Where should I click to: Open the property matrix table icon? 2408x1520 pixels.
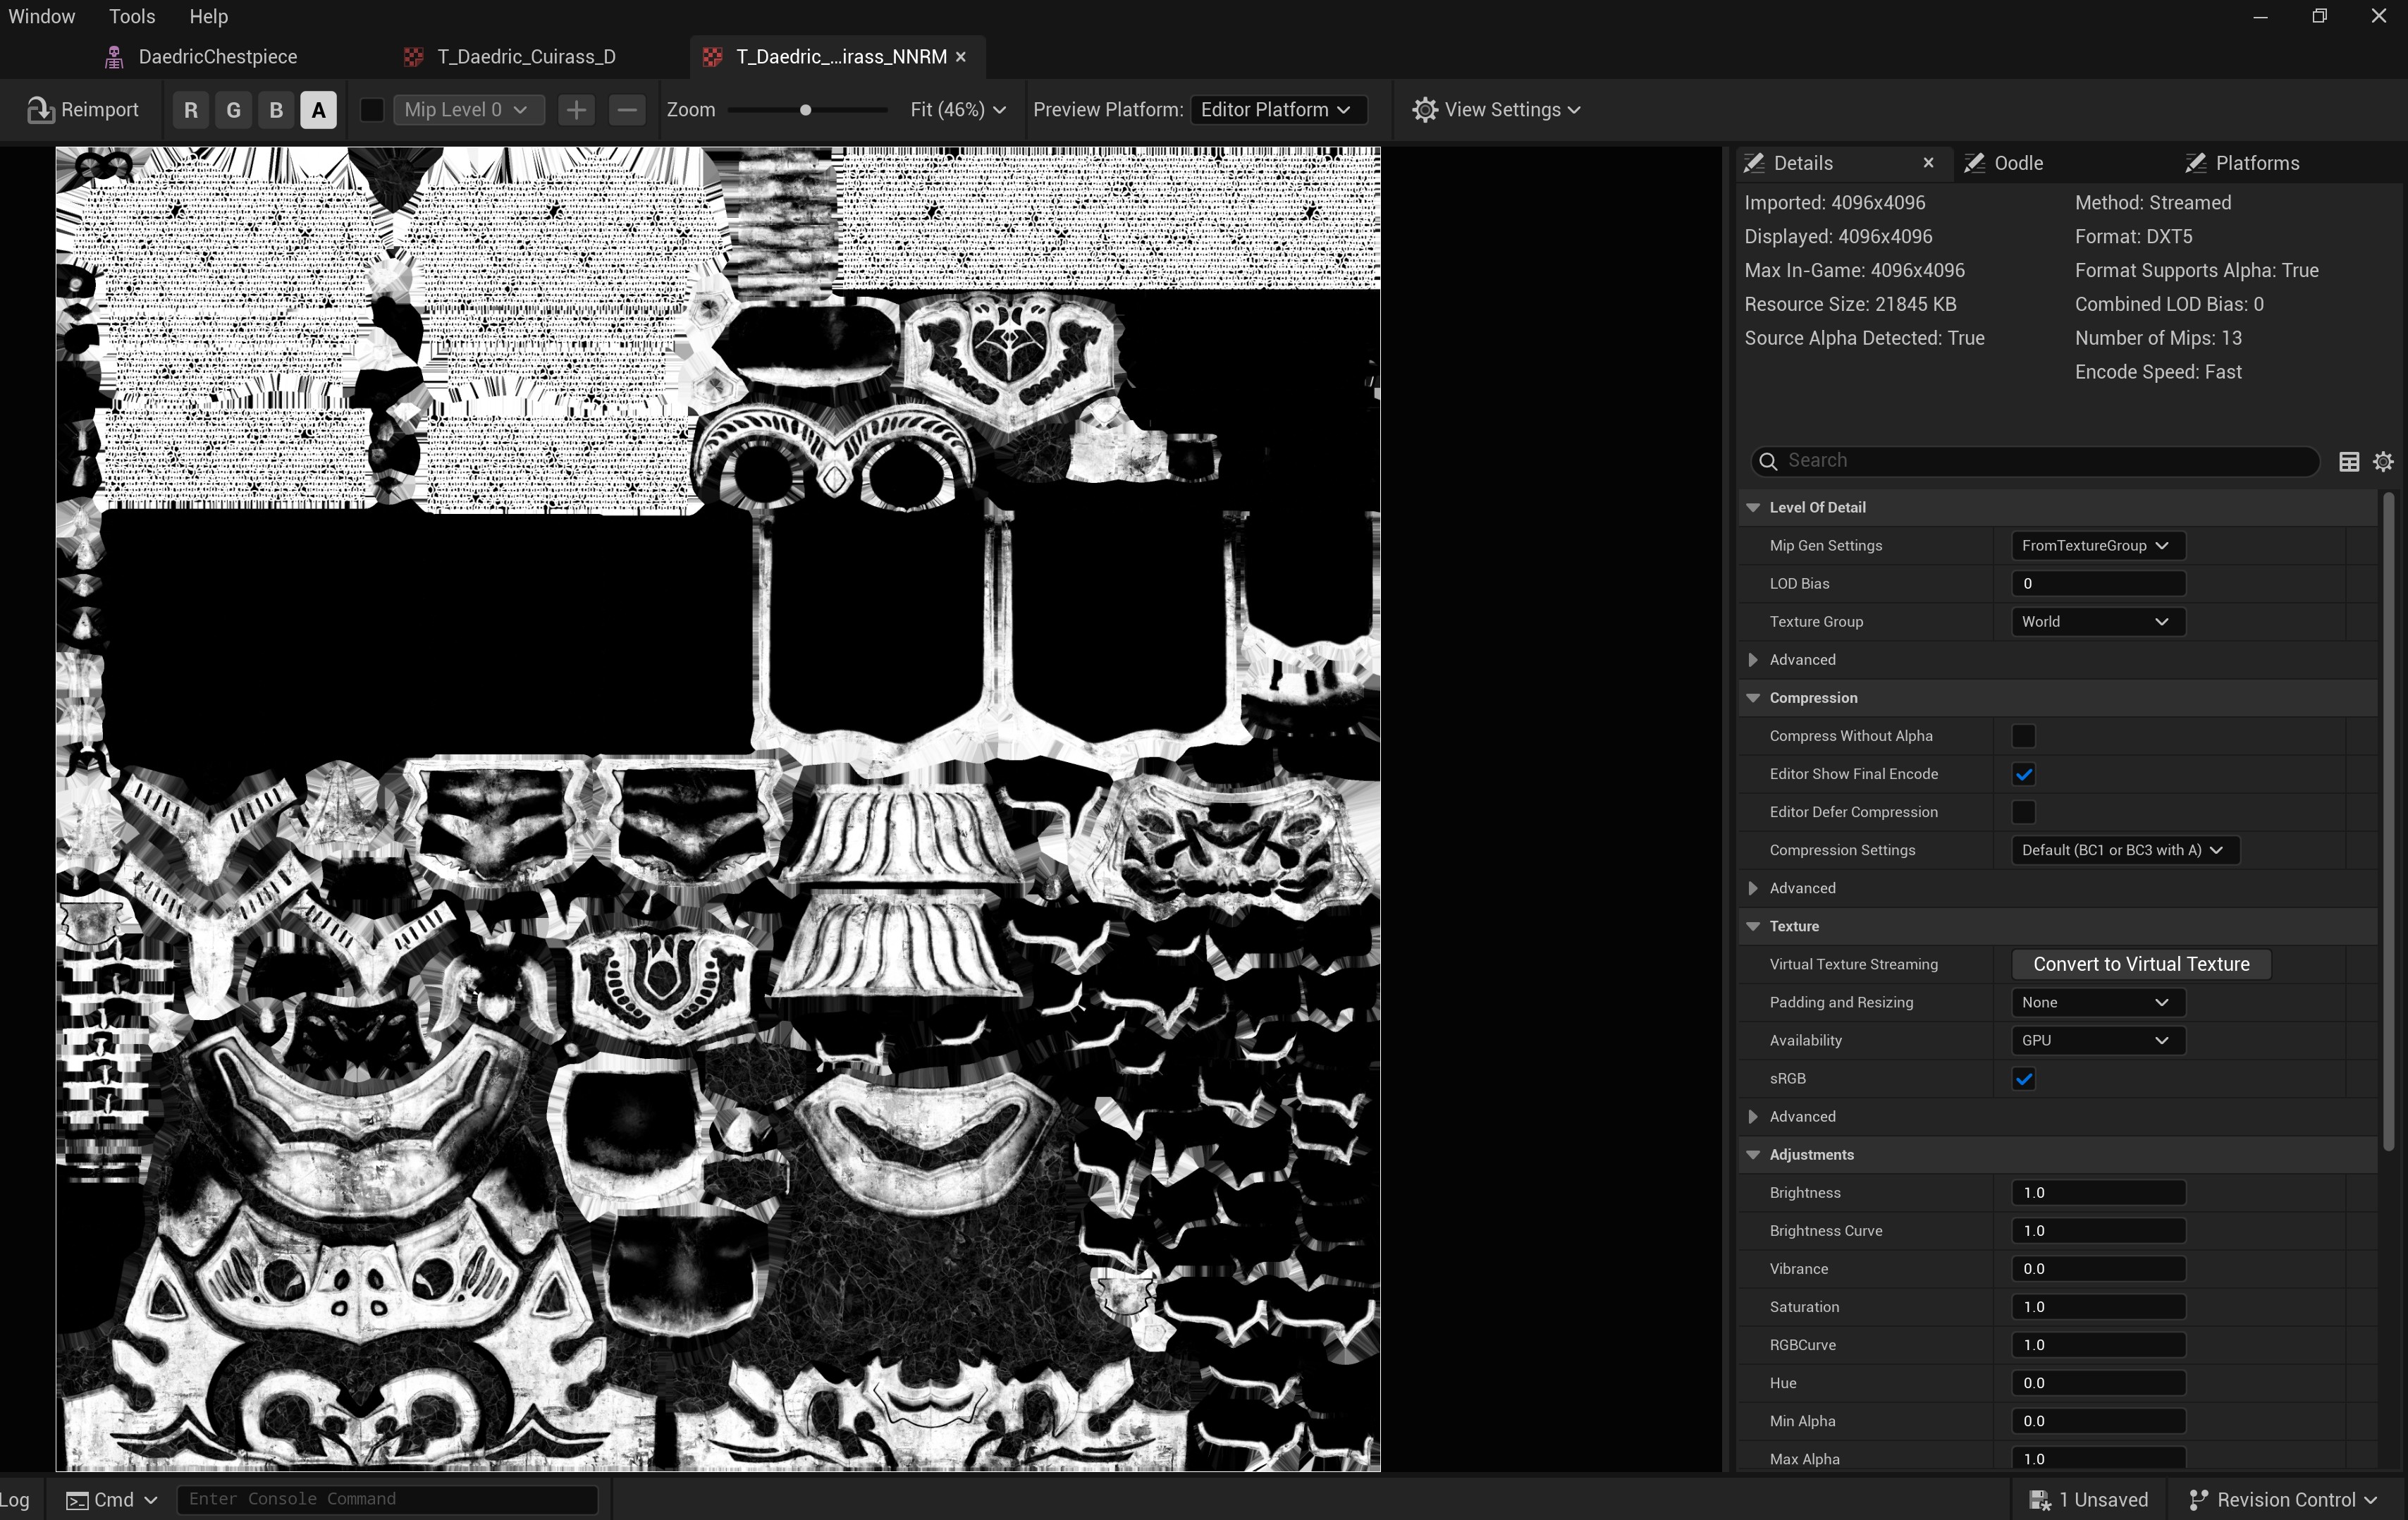tap(2349, 461)
